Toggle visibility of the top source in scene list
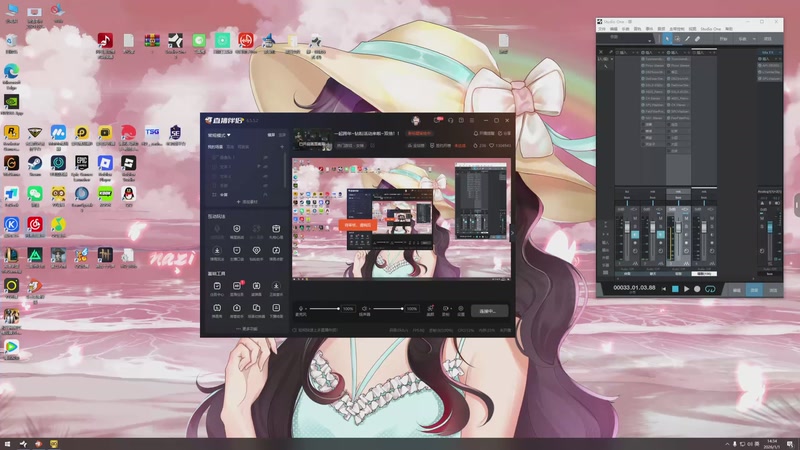The width and height of the screenshot is (800, 450). (x=266, y=157)
